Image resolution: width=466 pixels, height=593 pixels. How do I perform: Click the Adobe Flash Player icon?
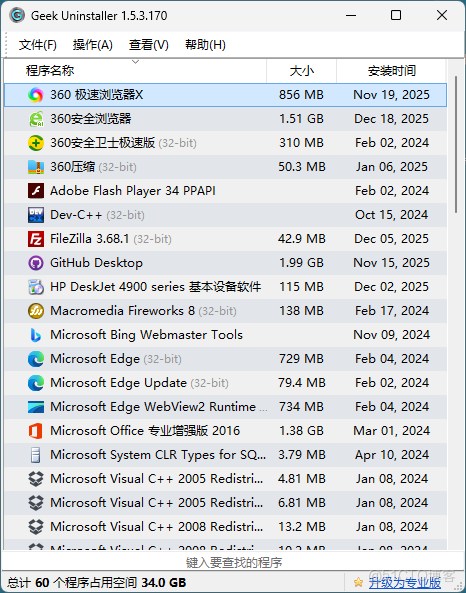36,191
